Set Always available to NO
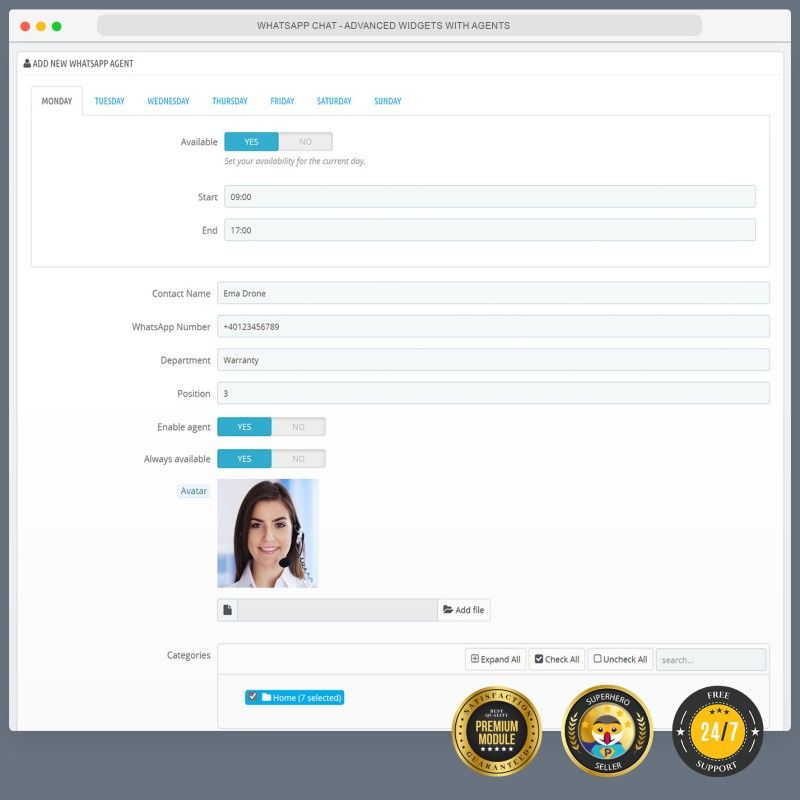This screenshot has height=800, width=800. [x=298, y=459]
